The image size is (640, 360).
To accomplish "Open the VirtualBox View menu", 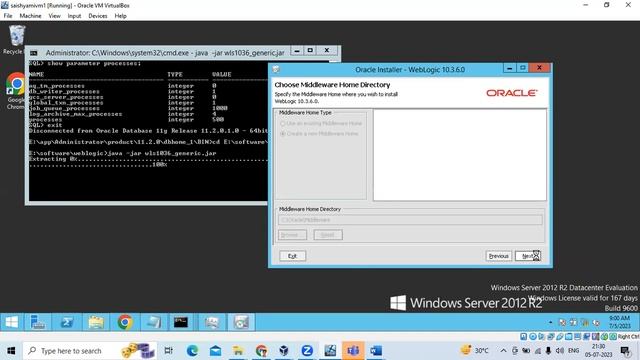I will tap(54, 16).
